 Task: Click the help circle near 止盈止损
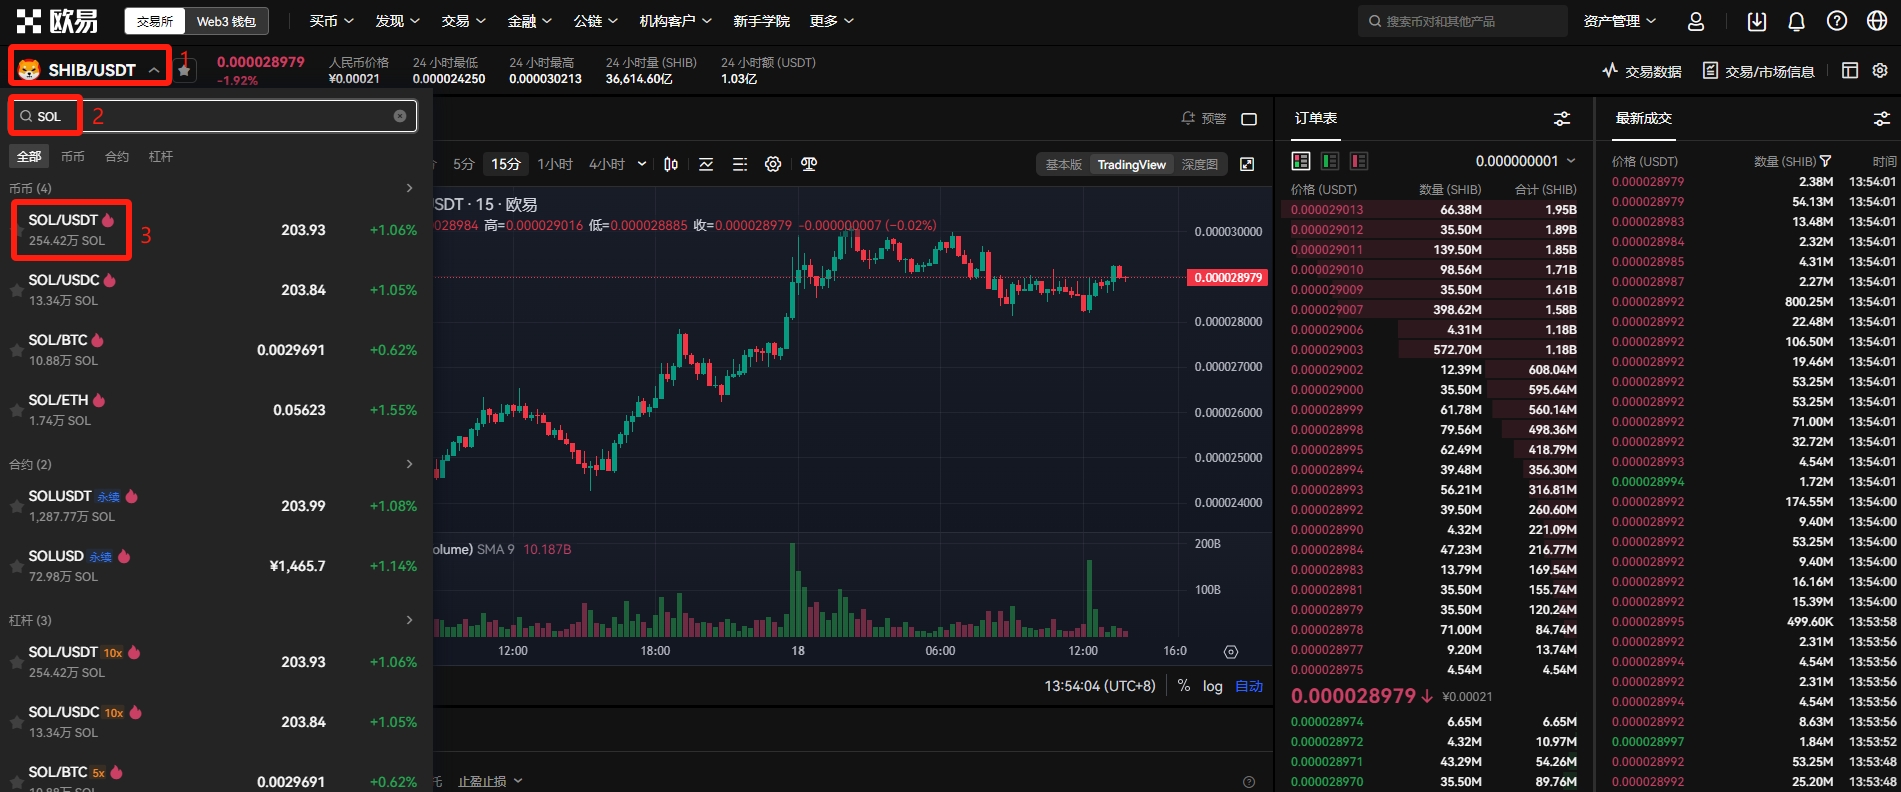1248,782
